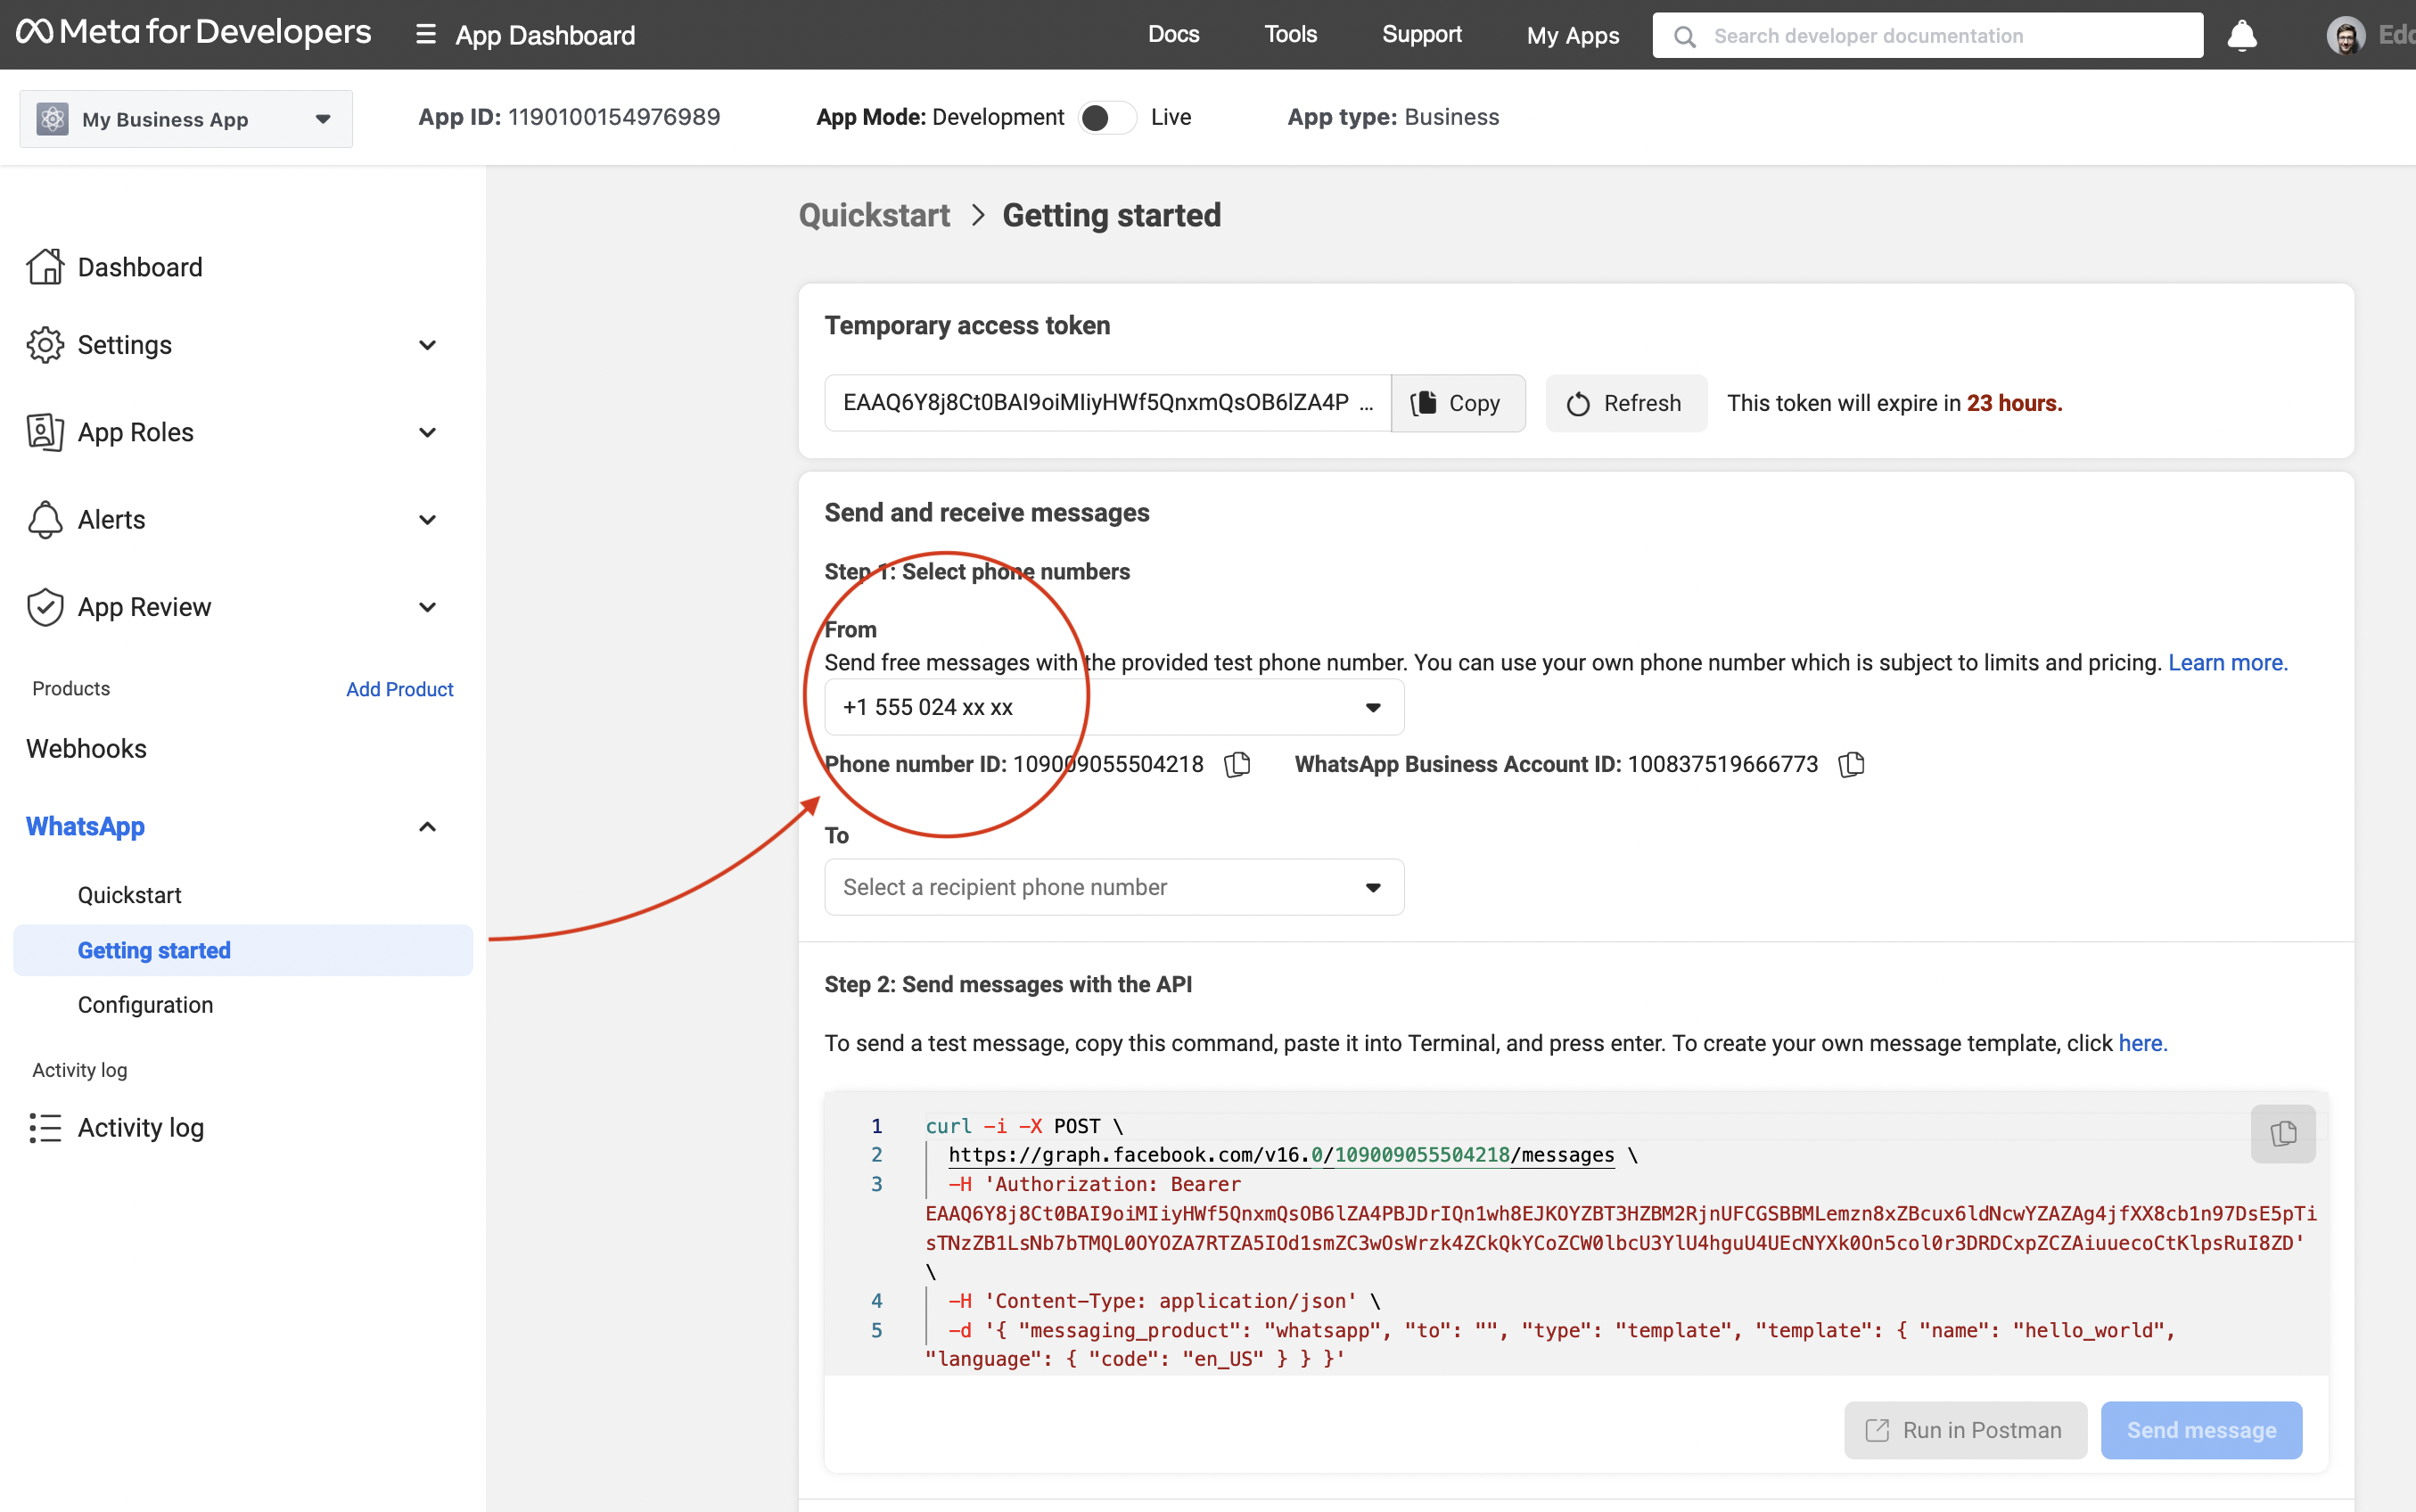Click the Quickstart breadcrumb
The width and height of the screenshot is (2416, 1512).
874,215
